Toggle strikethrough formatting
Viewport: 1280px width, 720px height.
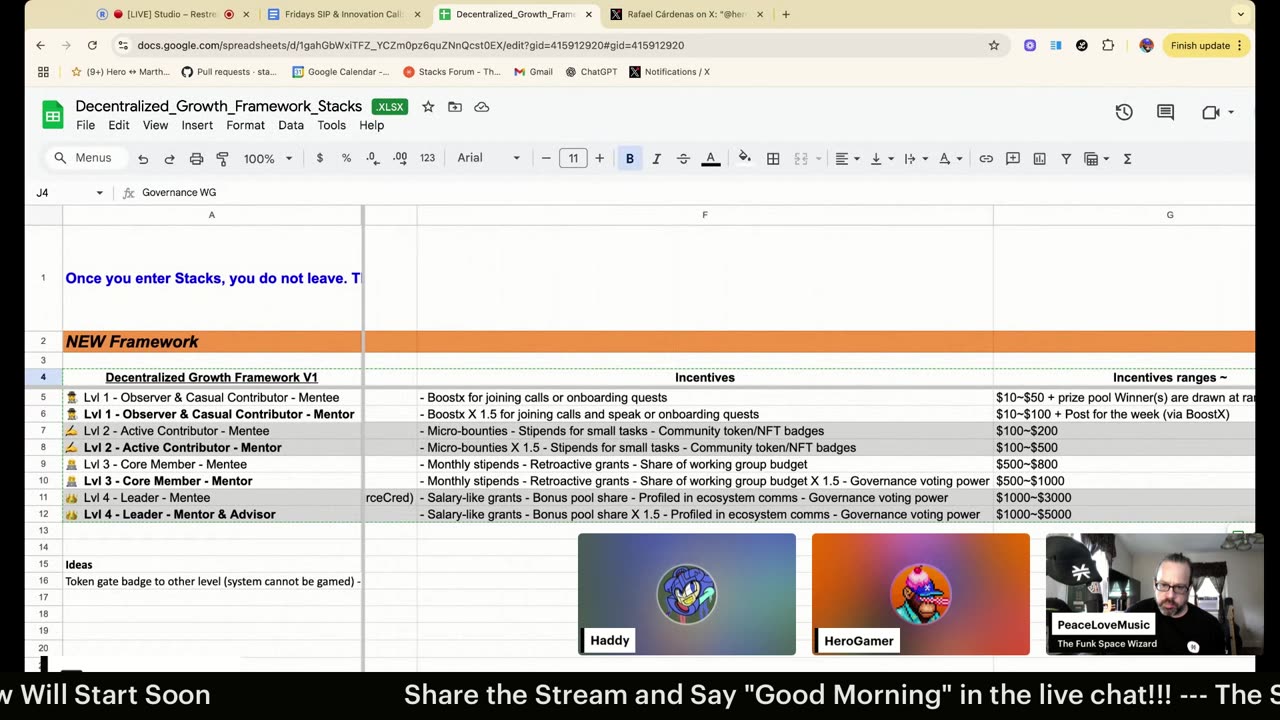(683, 158)
